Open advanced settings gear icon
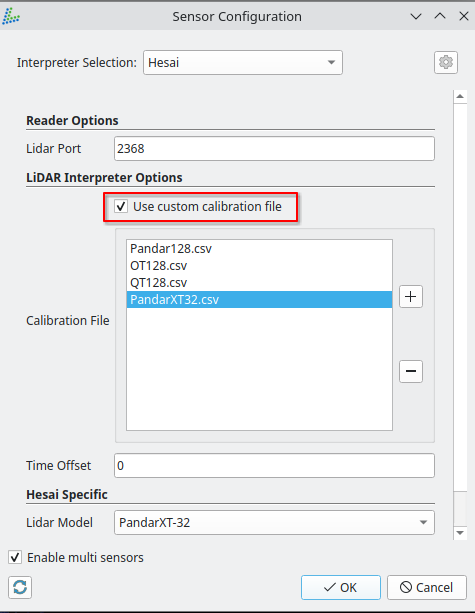Image resolution: width=475 pixels, height=613 pixels. (x=446, y=63)
